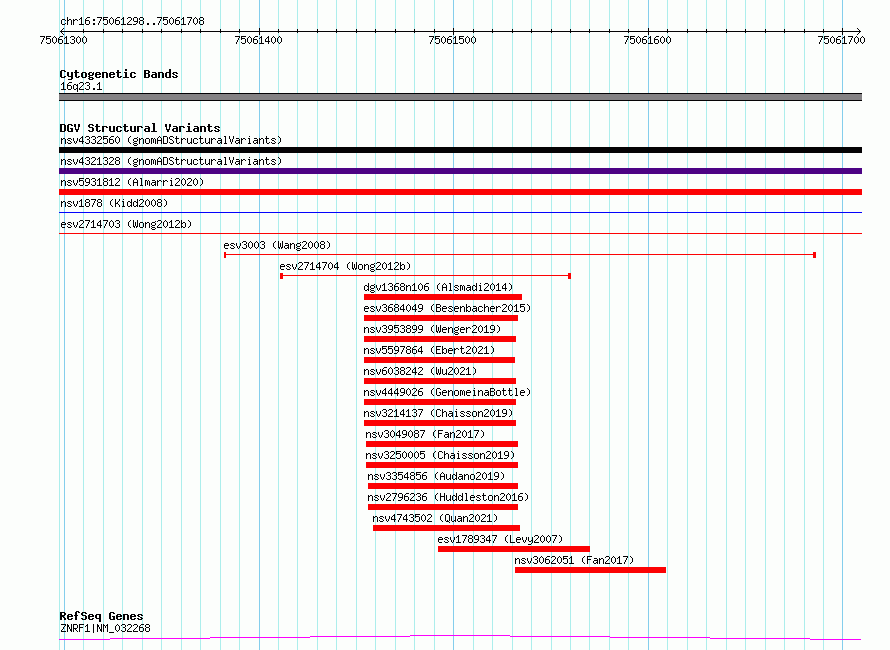Image resolution: width=890 pixels, height=650 pixels.
Task: Click the 16q23.1 cytogenetic band label
Action: pos(81,86)
